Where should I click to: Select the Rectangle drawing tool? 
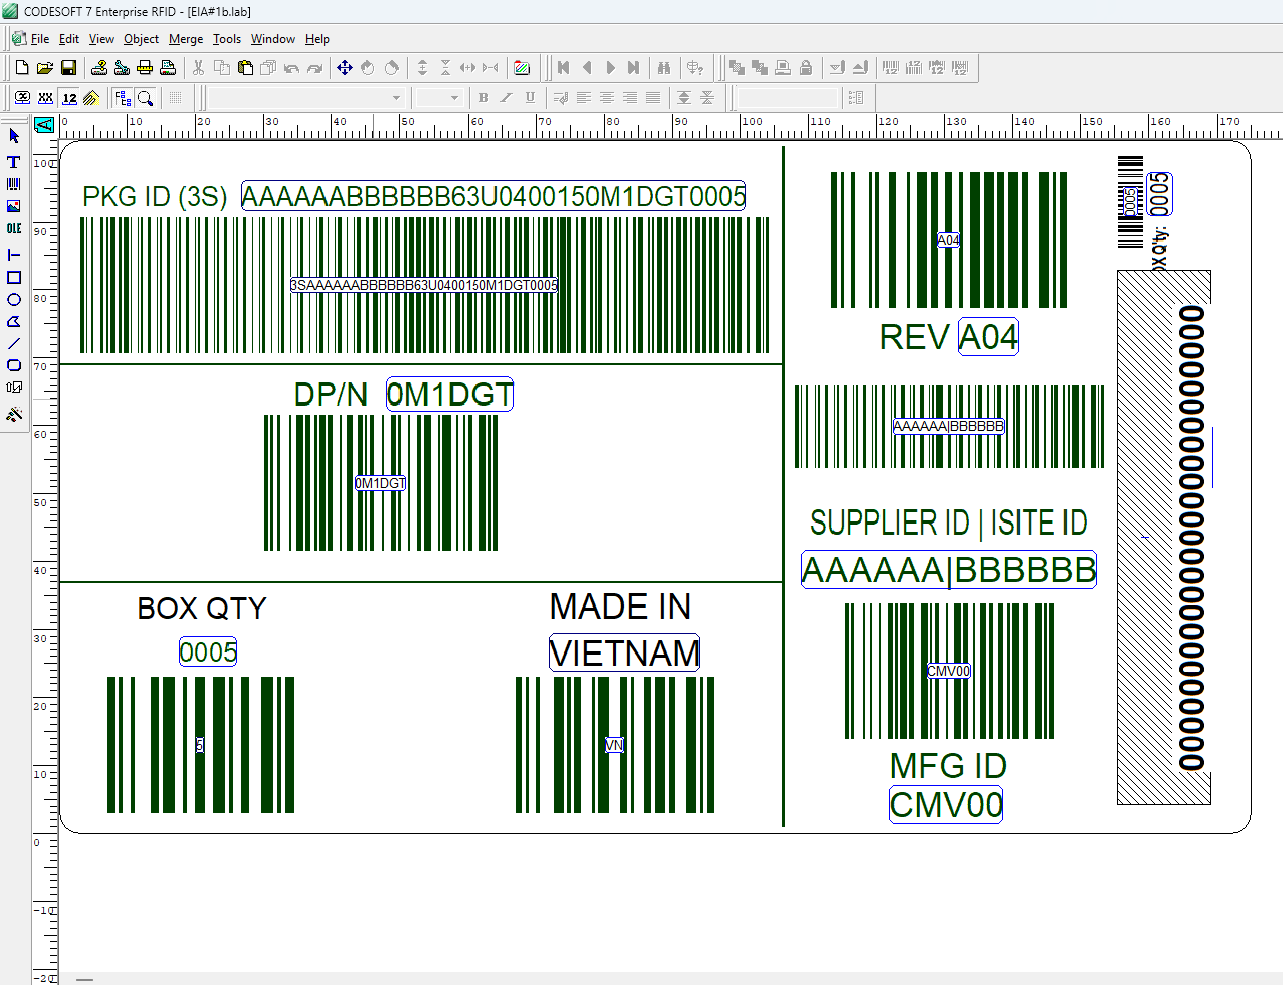click(14, 278)
